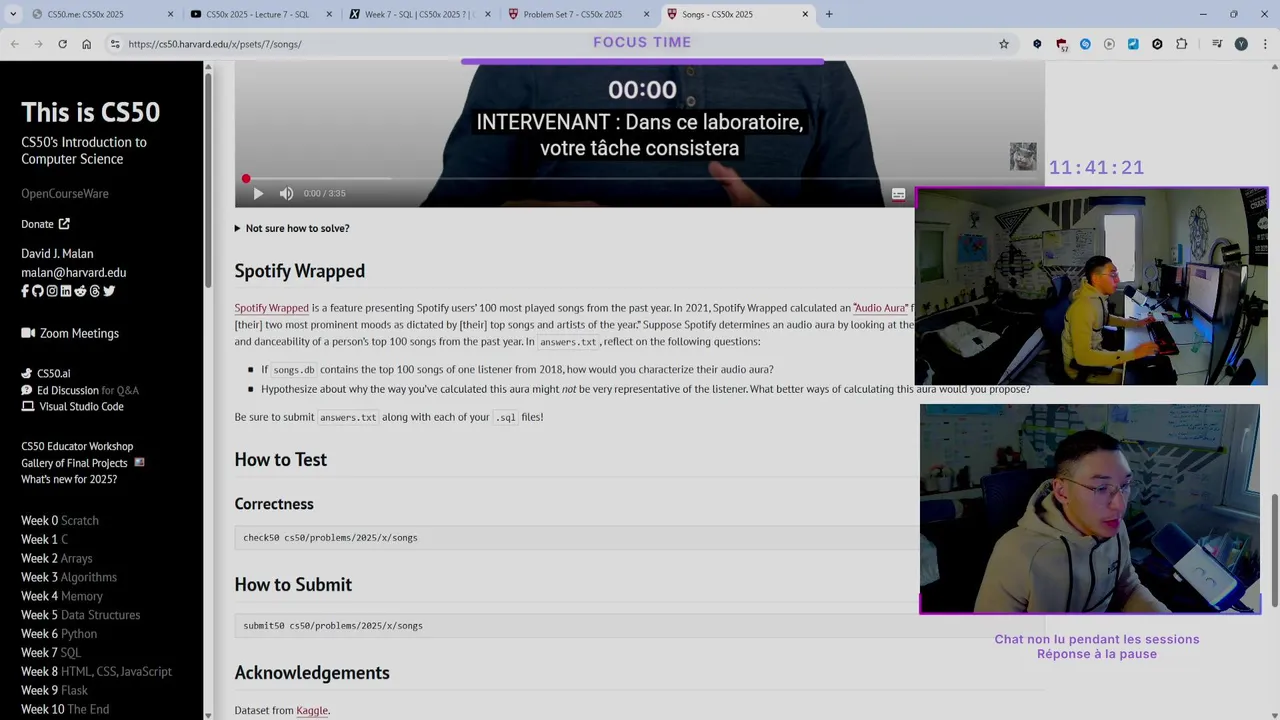Viewport: 1280px width, 720px height.
Task: Open Chrome three-dot menu
Action: point(1265,44)
